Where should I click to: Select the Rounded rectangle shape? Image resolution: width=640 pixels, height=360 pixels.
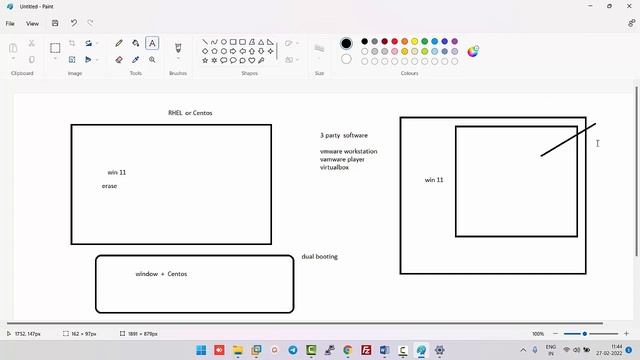(242, 42)
